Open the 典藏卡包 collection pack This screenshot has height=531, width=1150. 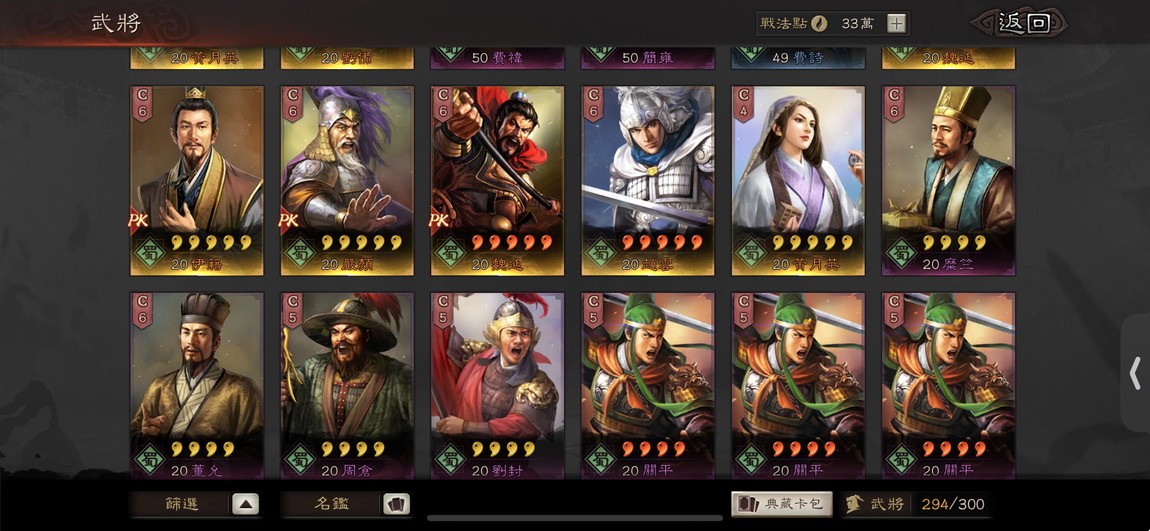tap(782, 504)
